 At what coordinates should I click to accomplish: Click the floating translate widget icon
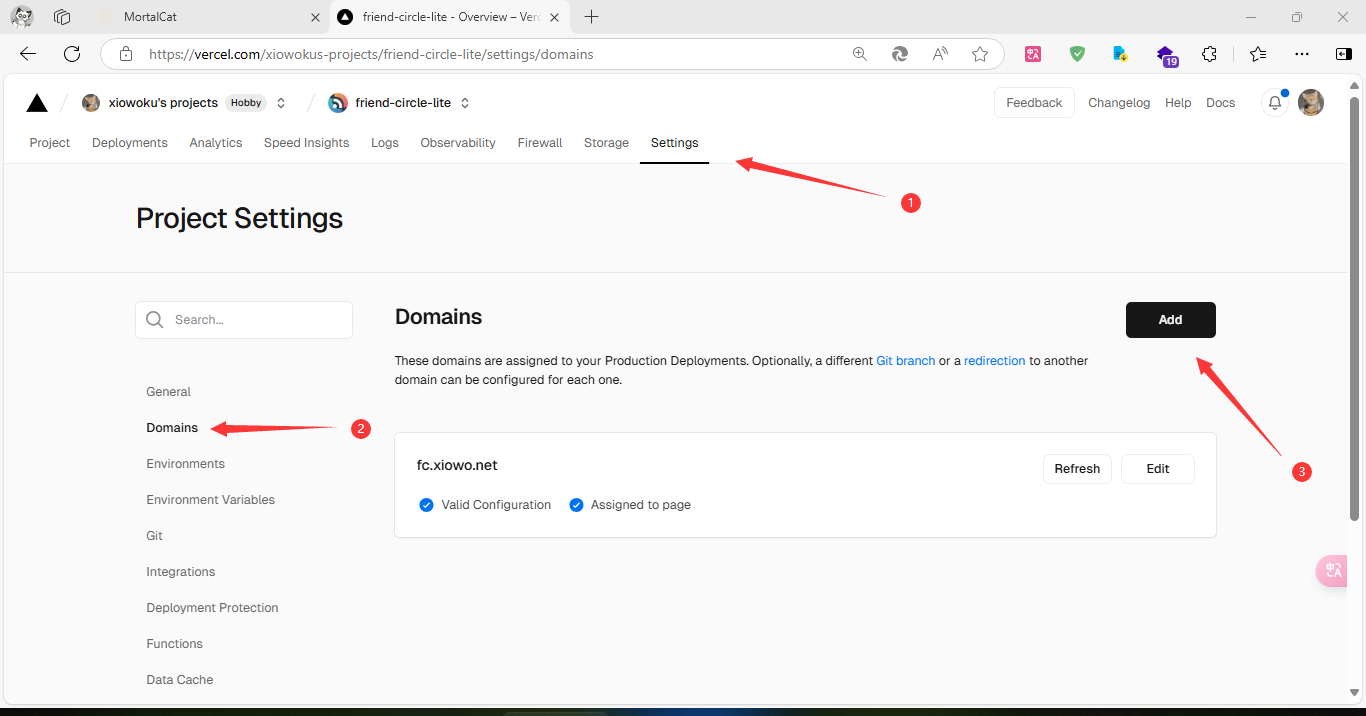[x=1333, y=570]
